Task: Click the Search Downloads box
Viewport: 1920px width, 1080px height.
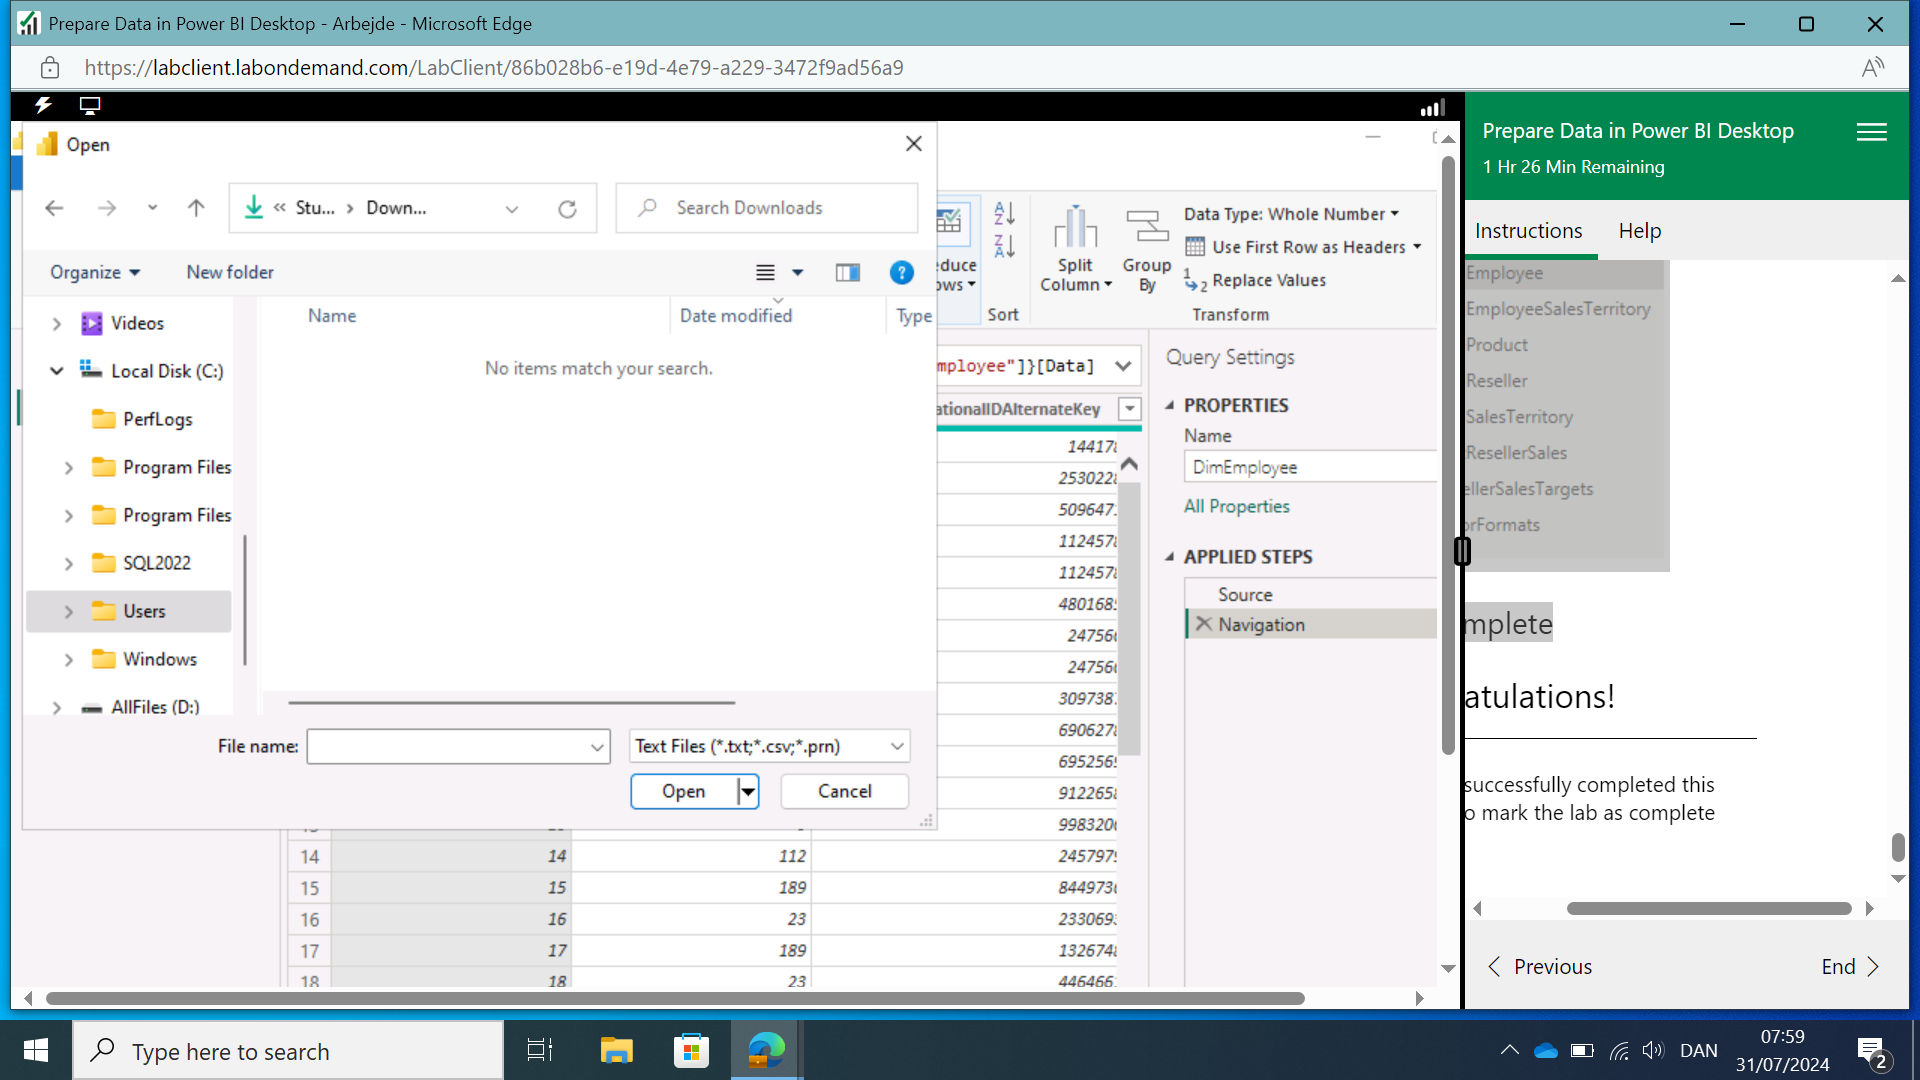Action: (766, 208)
